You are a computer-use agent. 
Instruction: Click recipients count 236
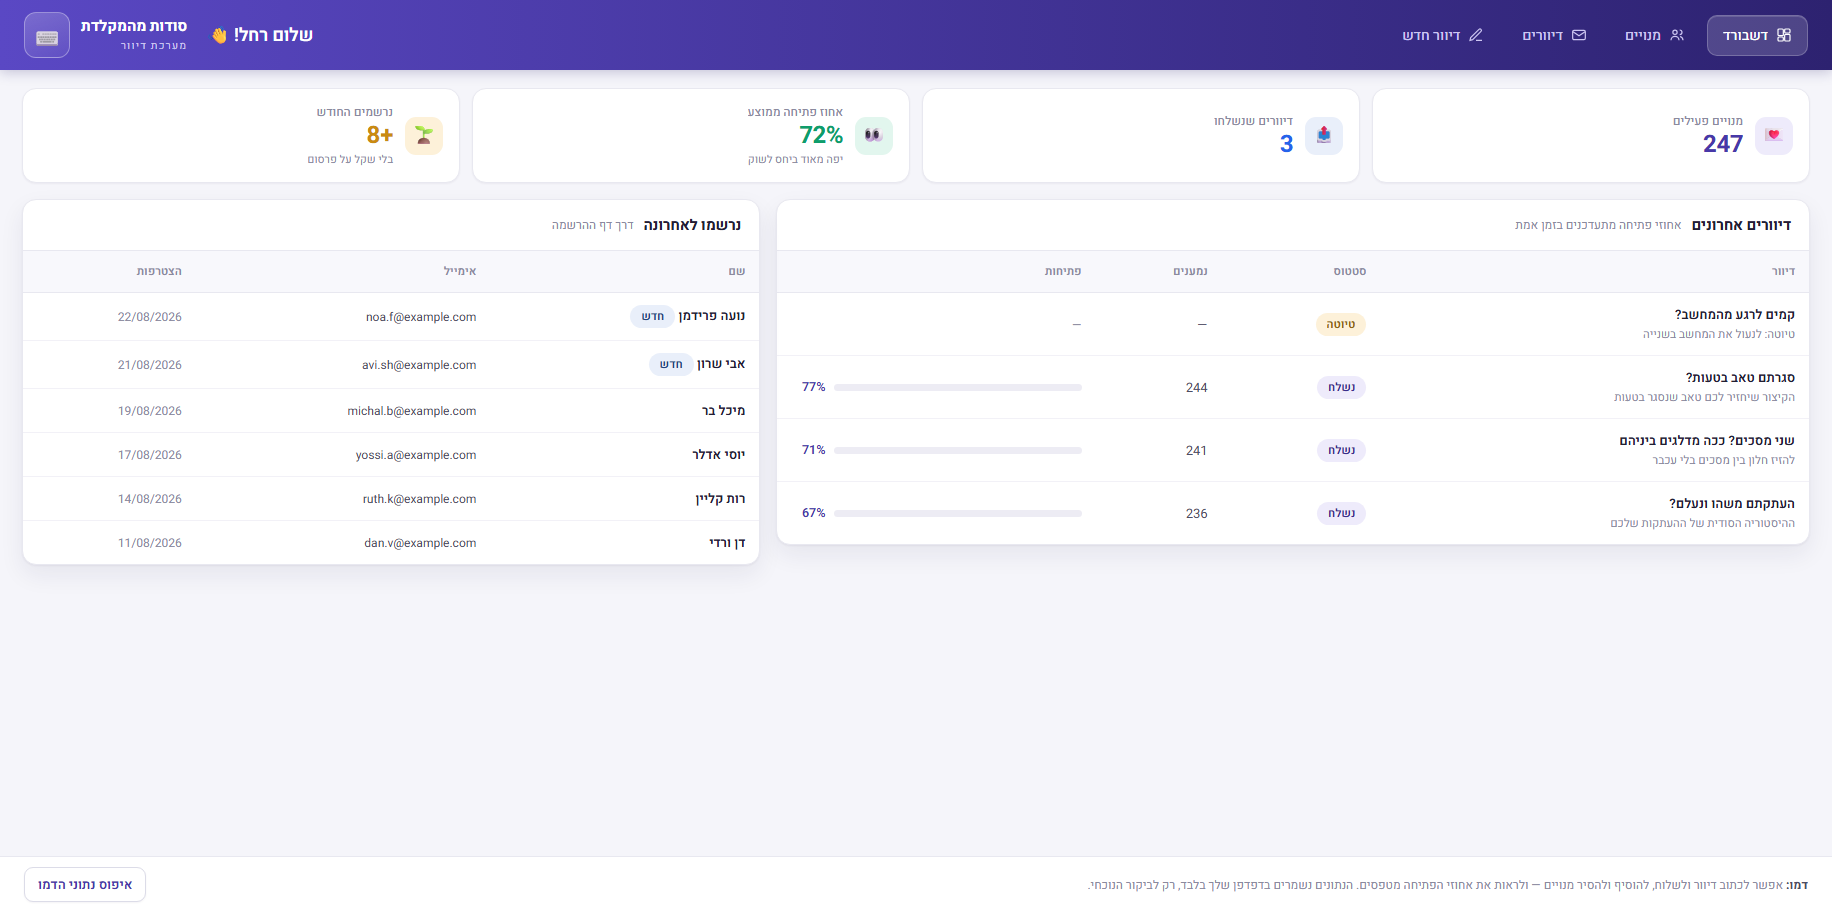pyautogui.click(x=1196, y=514)
